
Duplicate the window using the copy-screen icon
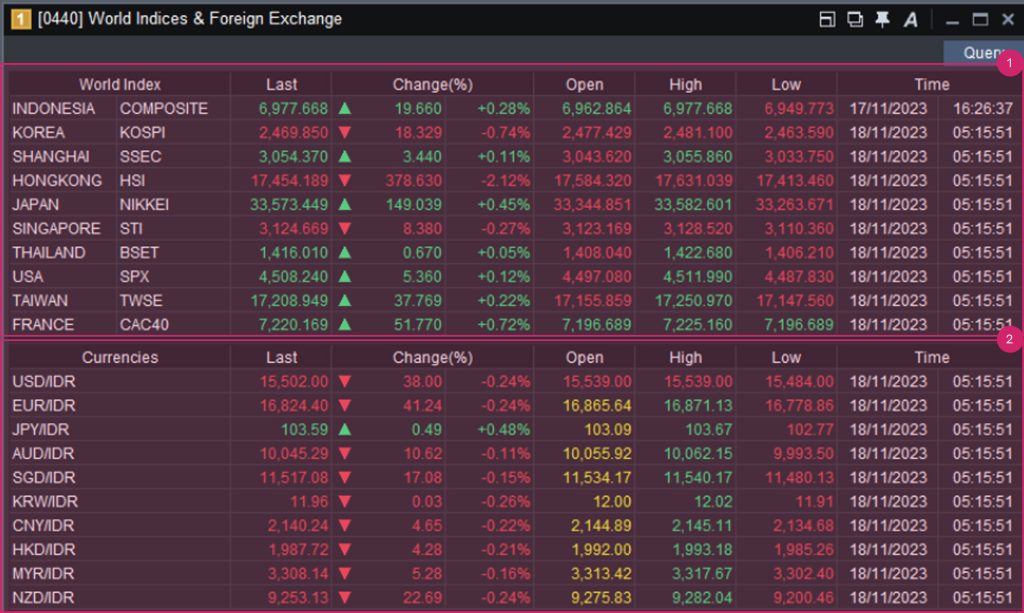coord(854,18)
